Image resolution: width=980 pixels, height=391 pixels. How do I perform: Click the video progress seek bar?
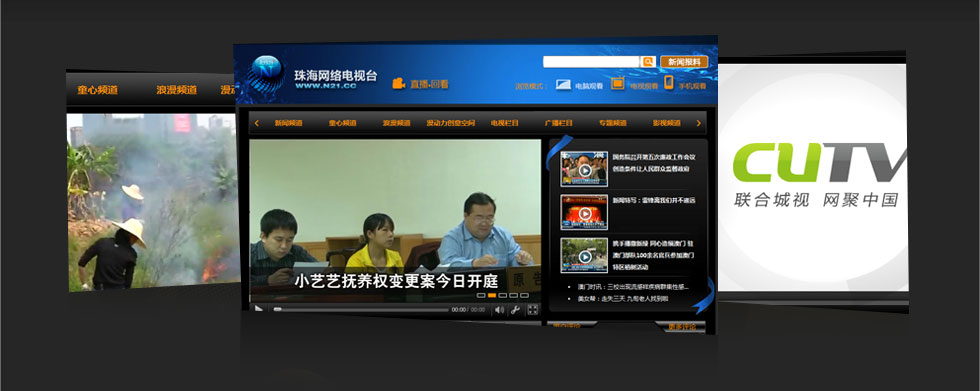361,309
